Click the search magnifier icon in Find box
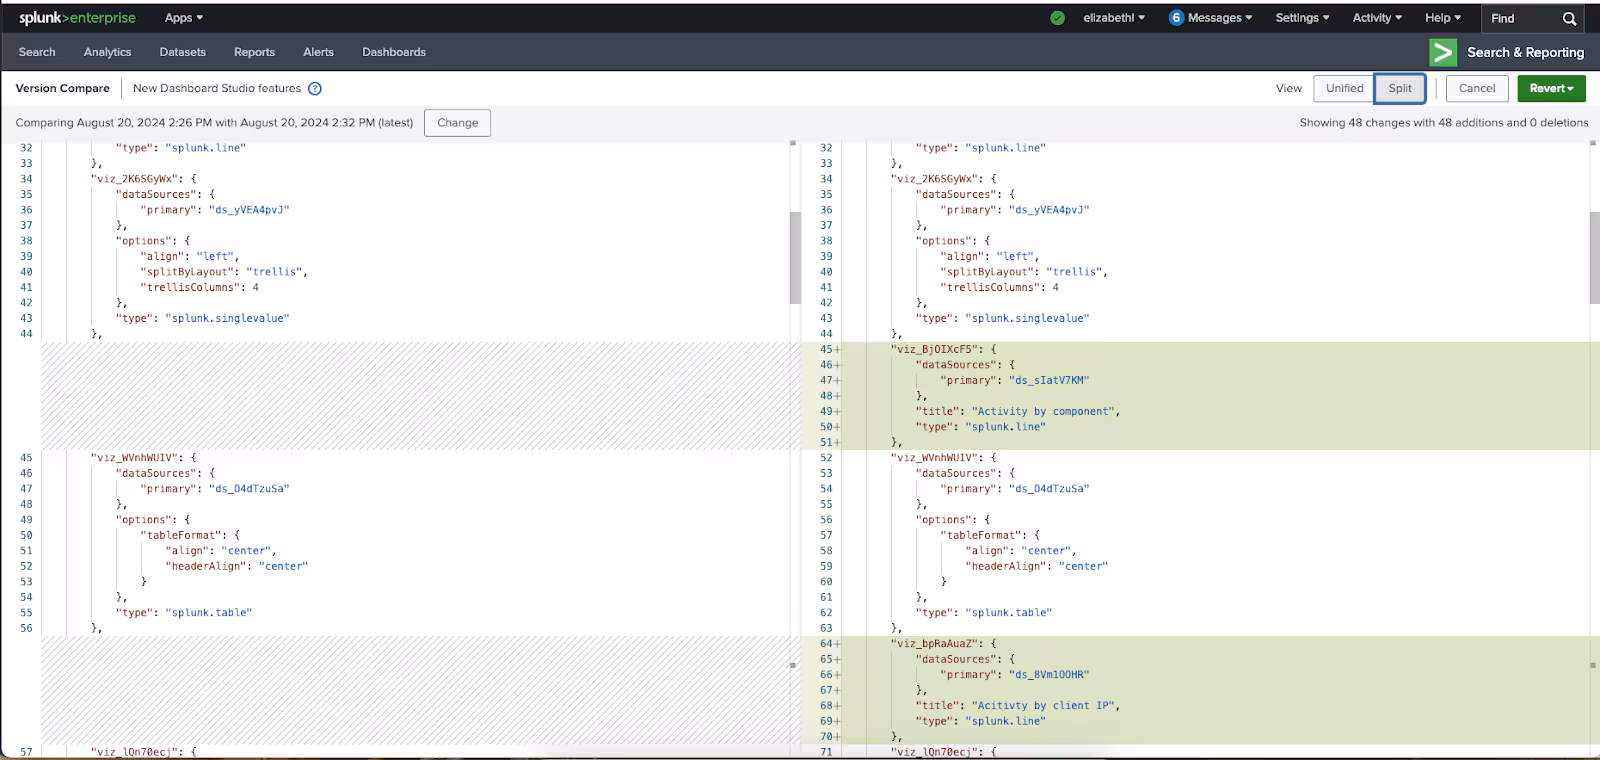1600x760 pixels. [1569, 18]
